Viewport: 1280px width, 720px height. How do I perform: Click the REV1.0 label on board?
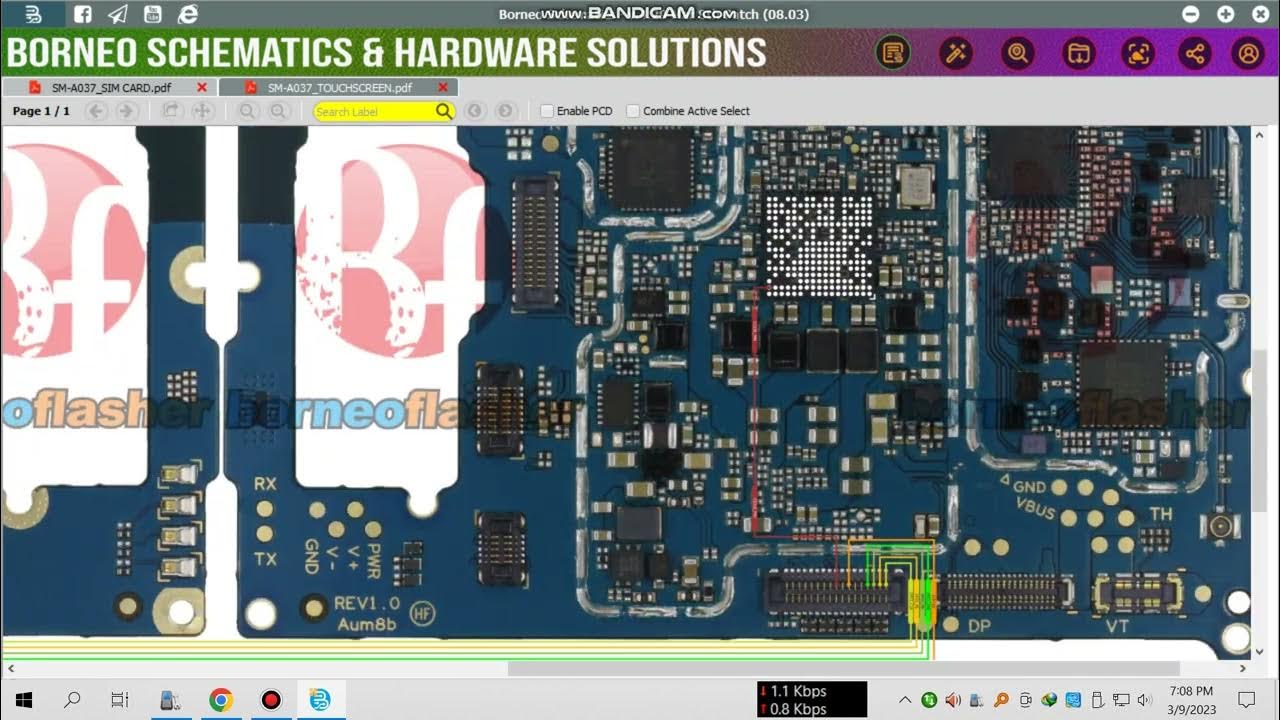367,603
